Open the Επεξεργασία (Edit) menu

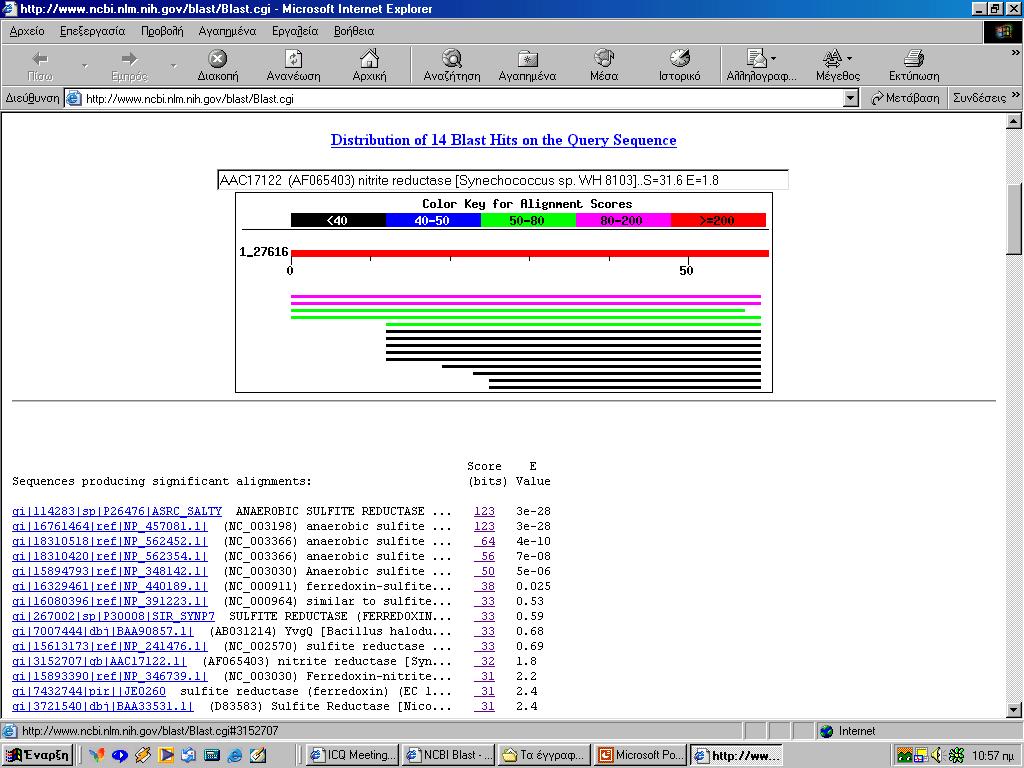(92, 31)
